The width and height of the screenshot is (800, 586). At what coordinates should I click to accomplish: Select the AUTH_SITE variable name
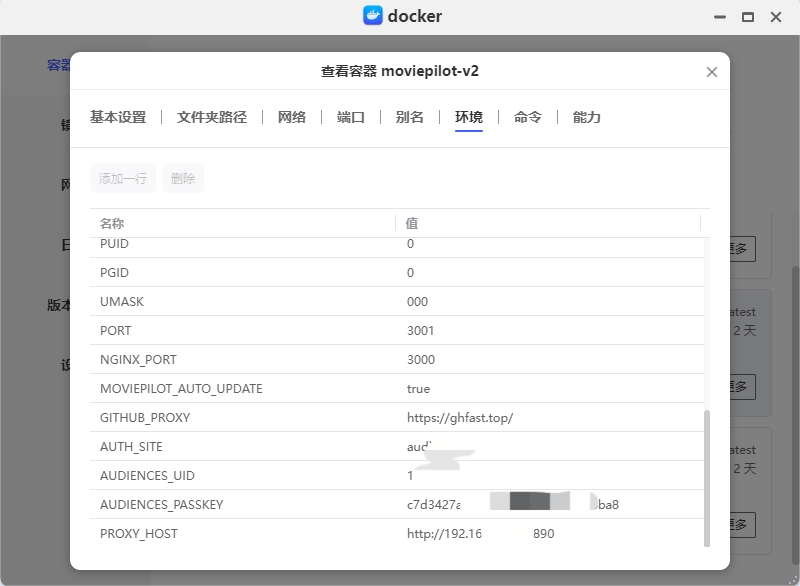point(131,447)
